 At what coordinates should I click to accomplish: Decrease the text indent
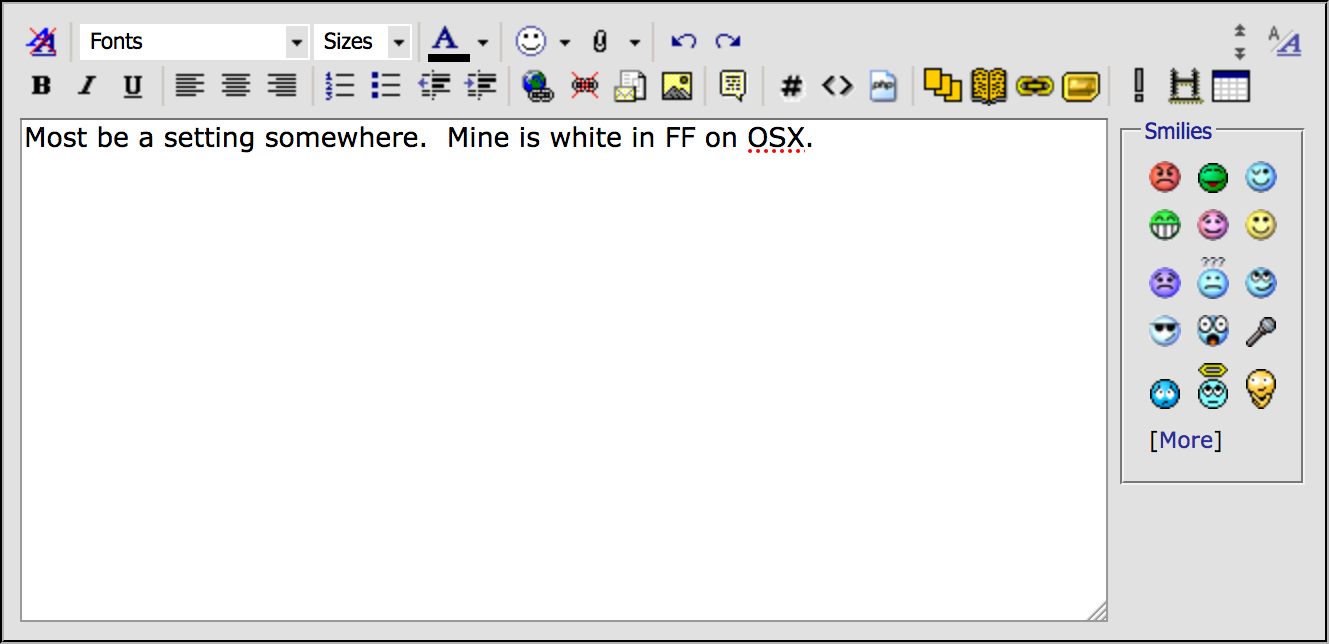pos(435,86)
